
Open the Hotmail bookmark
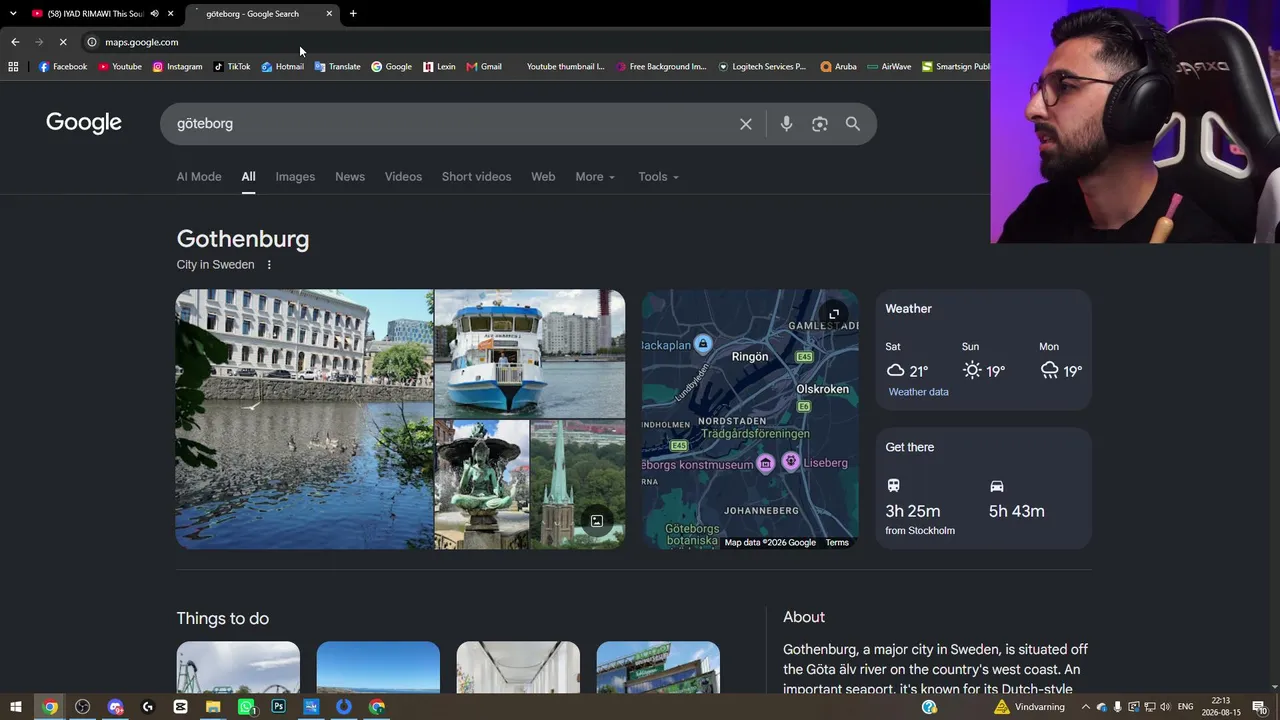283,67
